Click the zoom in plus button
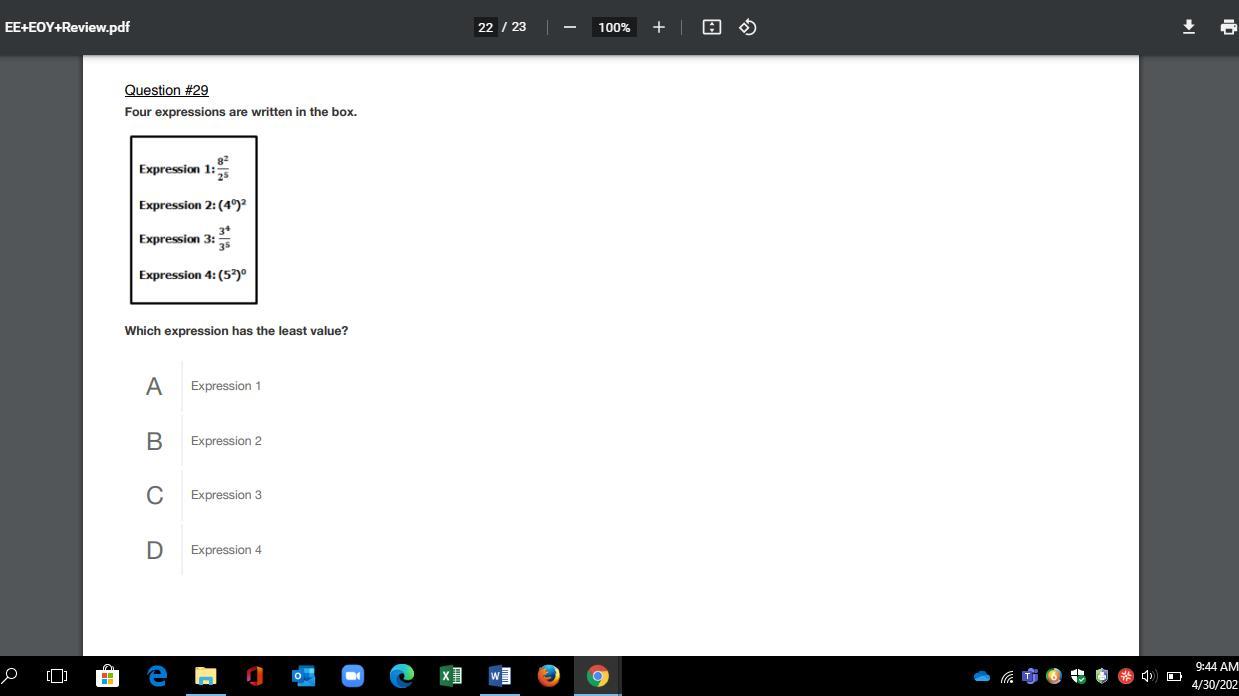This screenshot has width=1239, height=696. 658,27
